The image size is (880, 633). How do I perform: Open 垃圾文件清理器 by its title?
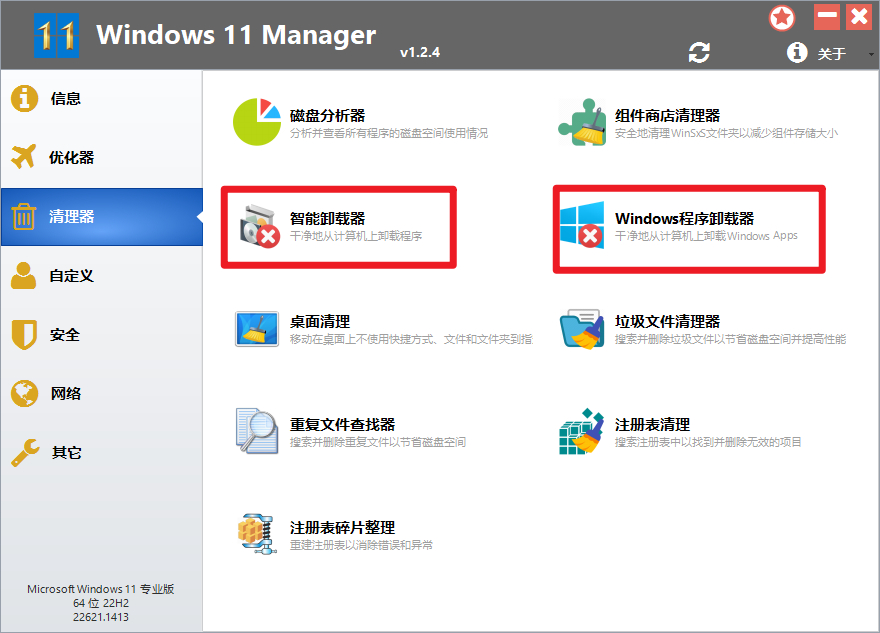[667, 322]
